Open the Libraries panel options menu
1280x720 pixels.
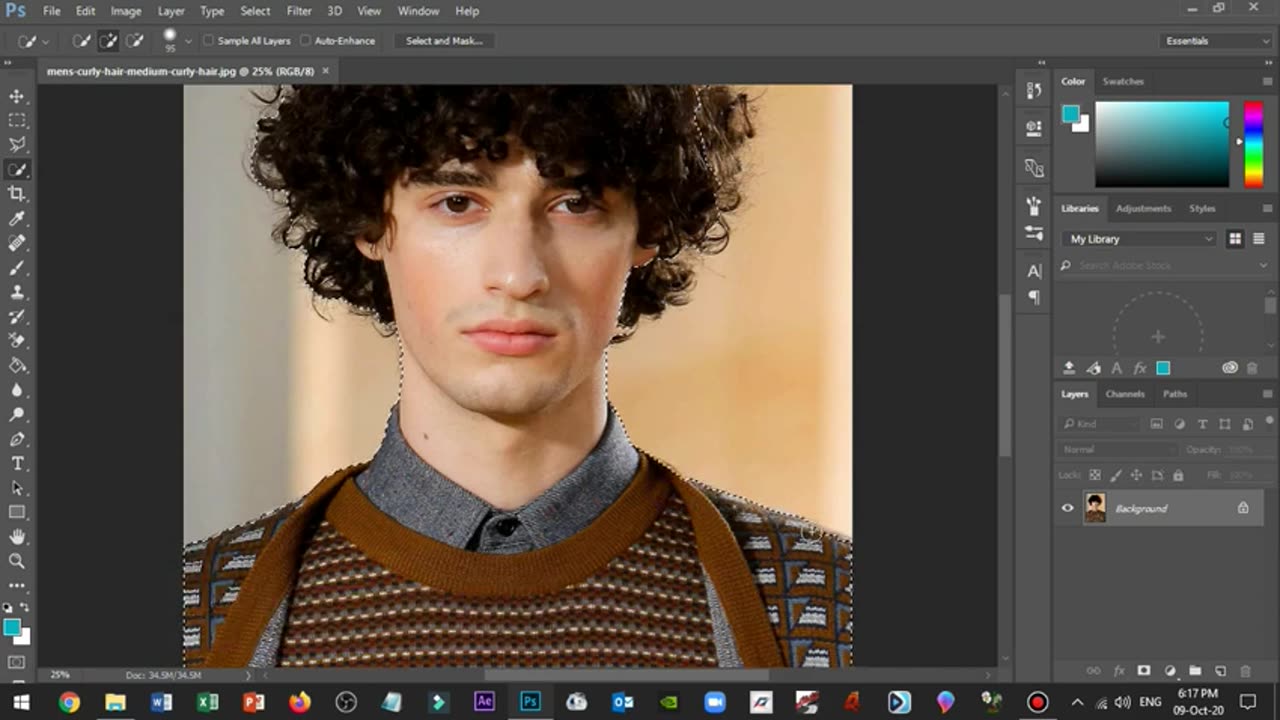pyautogui.click(x=1267, y=208)
